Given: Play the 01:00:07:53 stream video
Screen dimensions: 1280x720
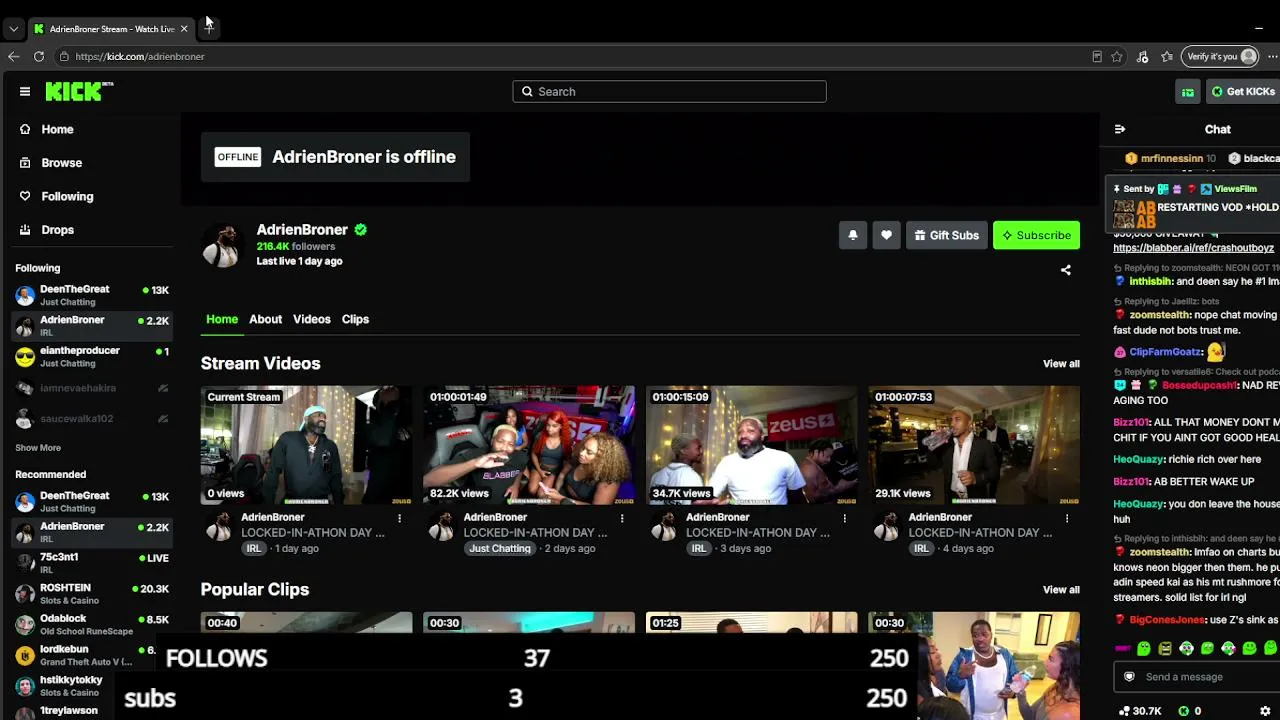Looking at the screenshot, I should coord(974,445).
